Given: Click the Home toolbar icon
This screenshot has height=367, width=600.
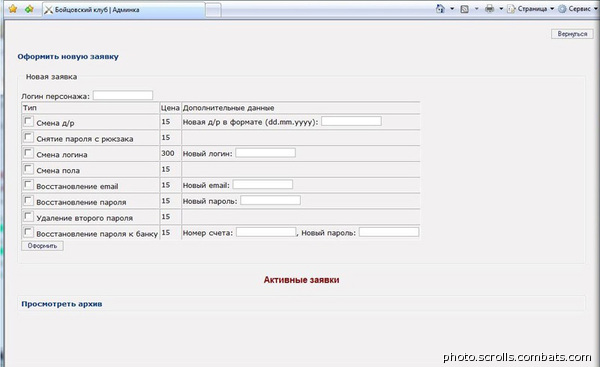Looking at the screenshot, I should (x=440, y=8).
